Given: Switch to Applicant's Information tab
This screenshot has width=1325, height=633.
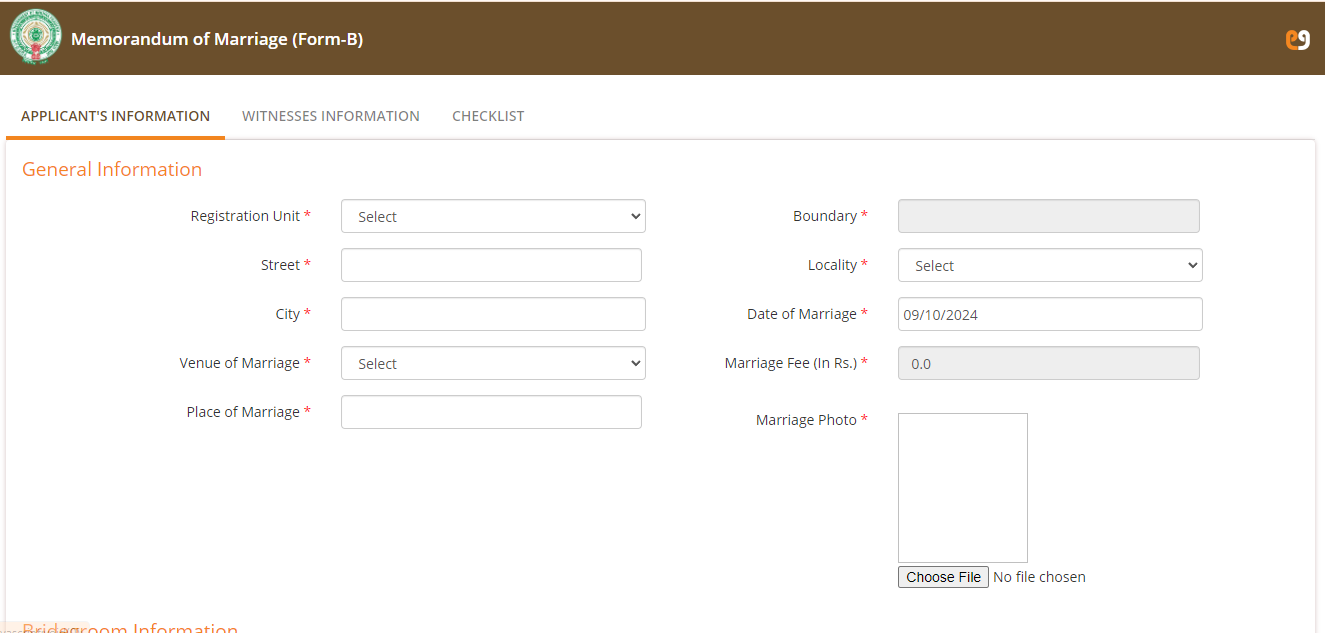Looking at the screenshot, I should 115,116.
